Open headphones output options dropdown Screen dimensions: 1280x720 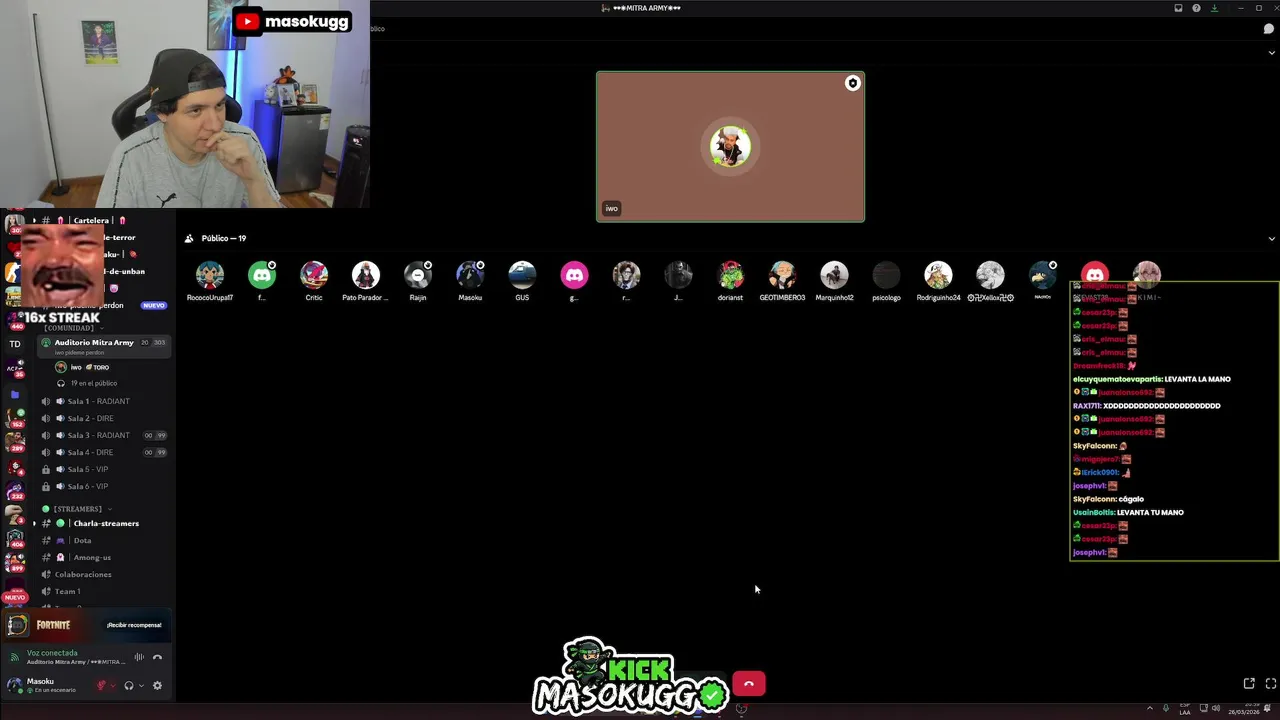pos(141,685)
